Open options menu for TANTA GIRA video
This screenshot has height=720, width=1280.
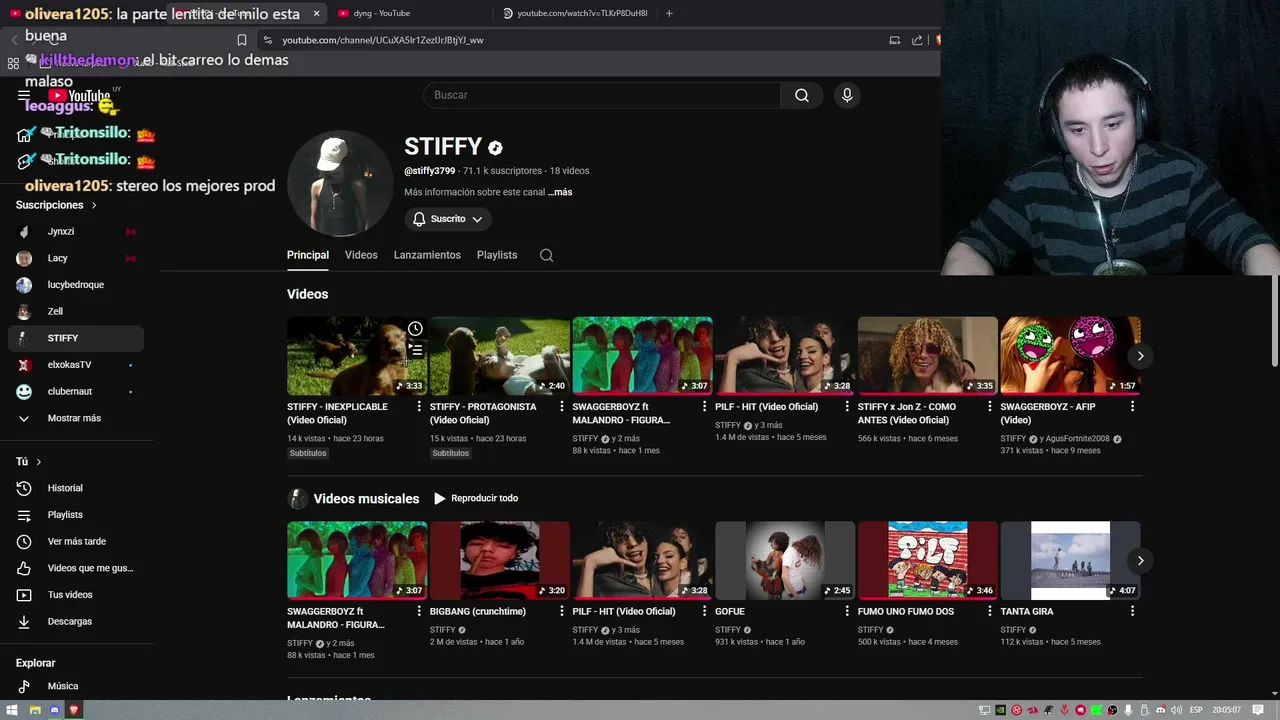1132,611
